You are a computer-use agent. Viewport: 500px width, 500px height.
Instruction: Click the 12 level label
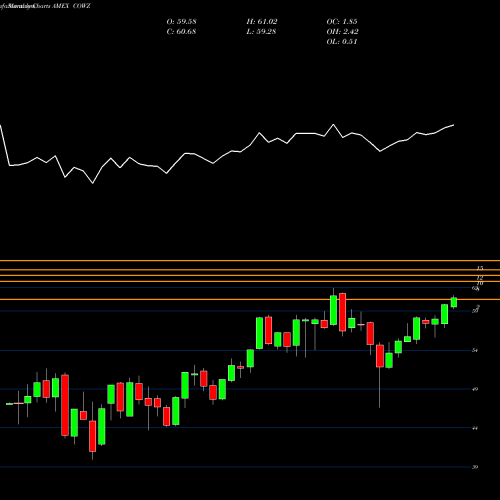point(480,278)
